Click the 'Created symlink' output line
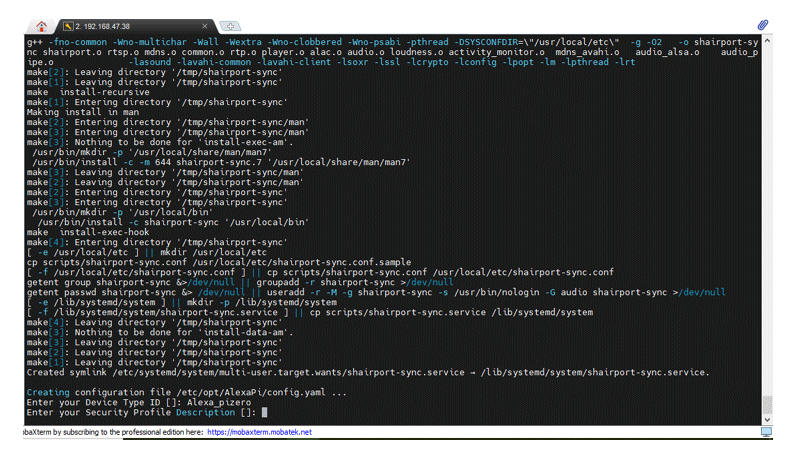Image resolution: width=796 pixels, height=449 pixels. pos(368,372)
